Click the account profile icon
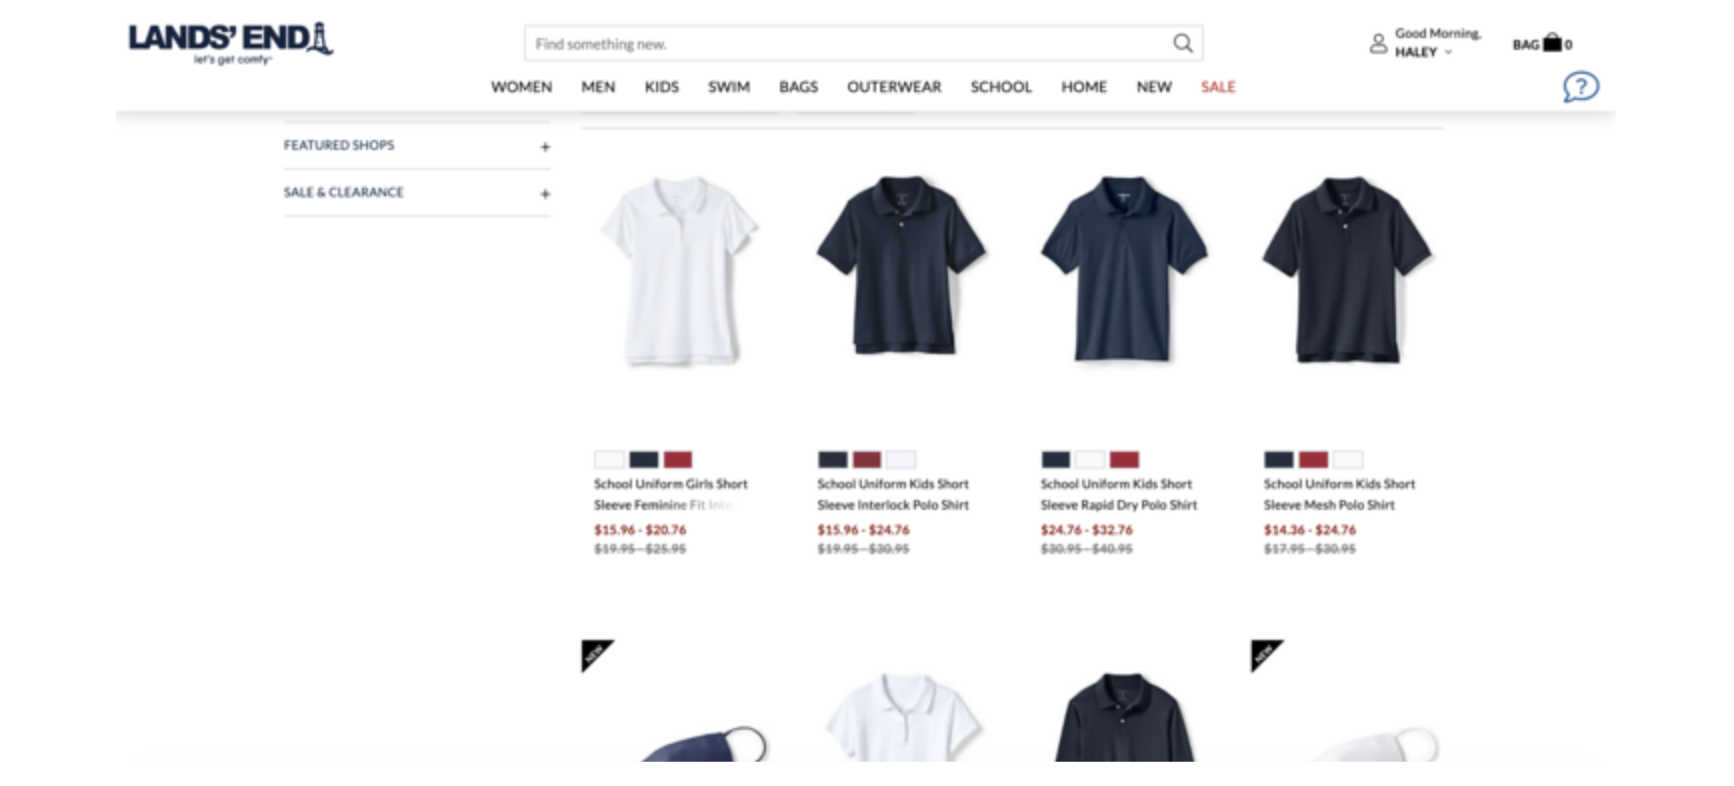The image size is (1734, 786). 1378,43
